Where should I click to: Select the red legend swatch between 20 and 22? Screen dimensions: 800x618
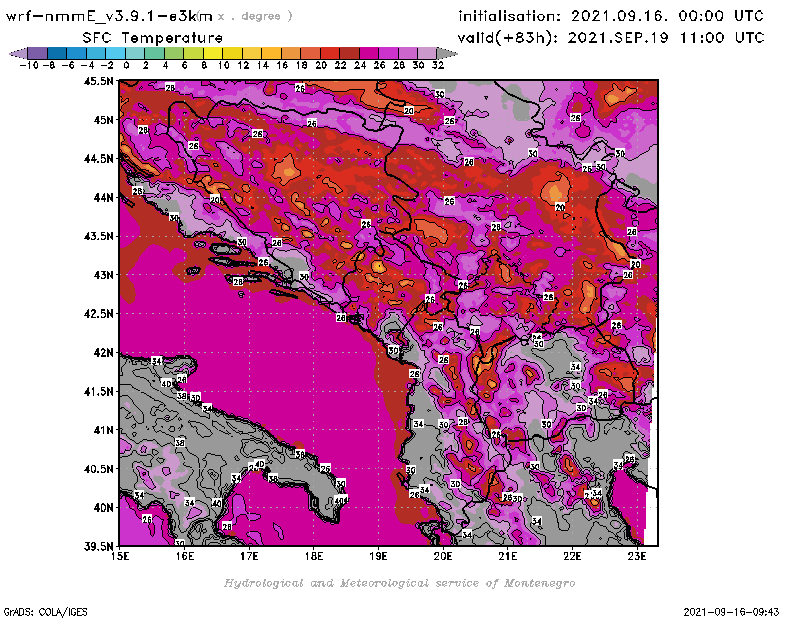click(x=330, y=53)
